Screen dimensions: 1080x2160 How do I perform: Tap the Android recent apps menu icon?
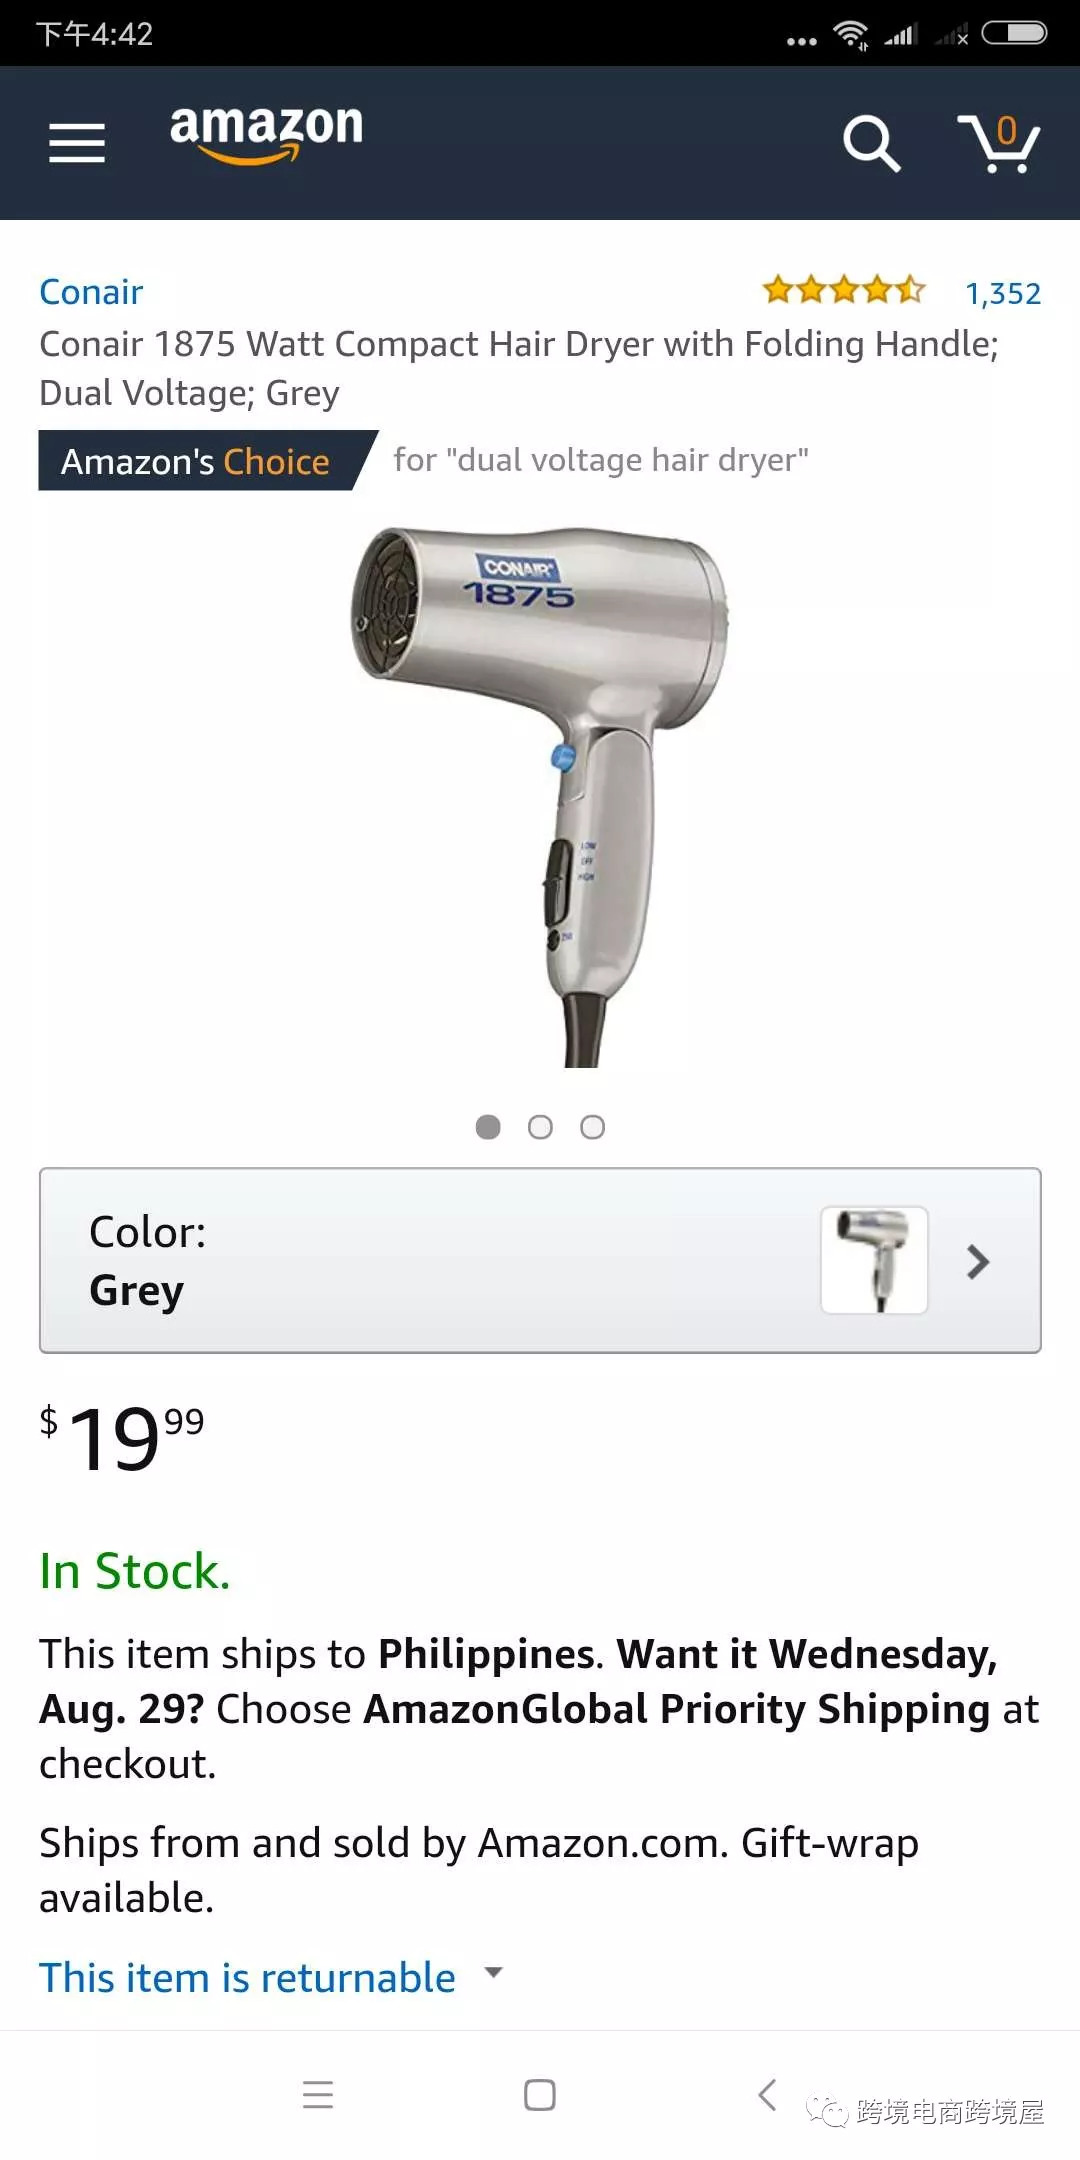click(x=318, y=2094)
